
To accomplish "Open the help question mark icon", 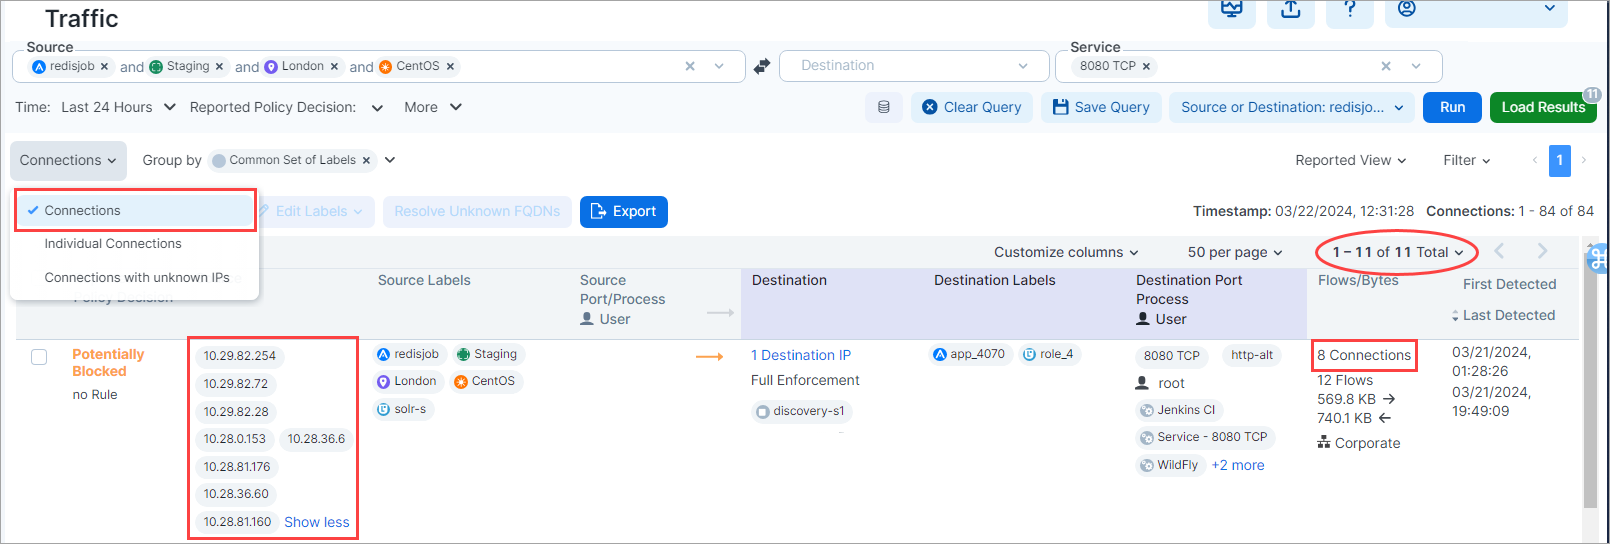I will [1349, 10].
